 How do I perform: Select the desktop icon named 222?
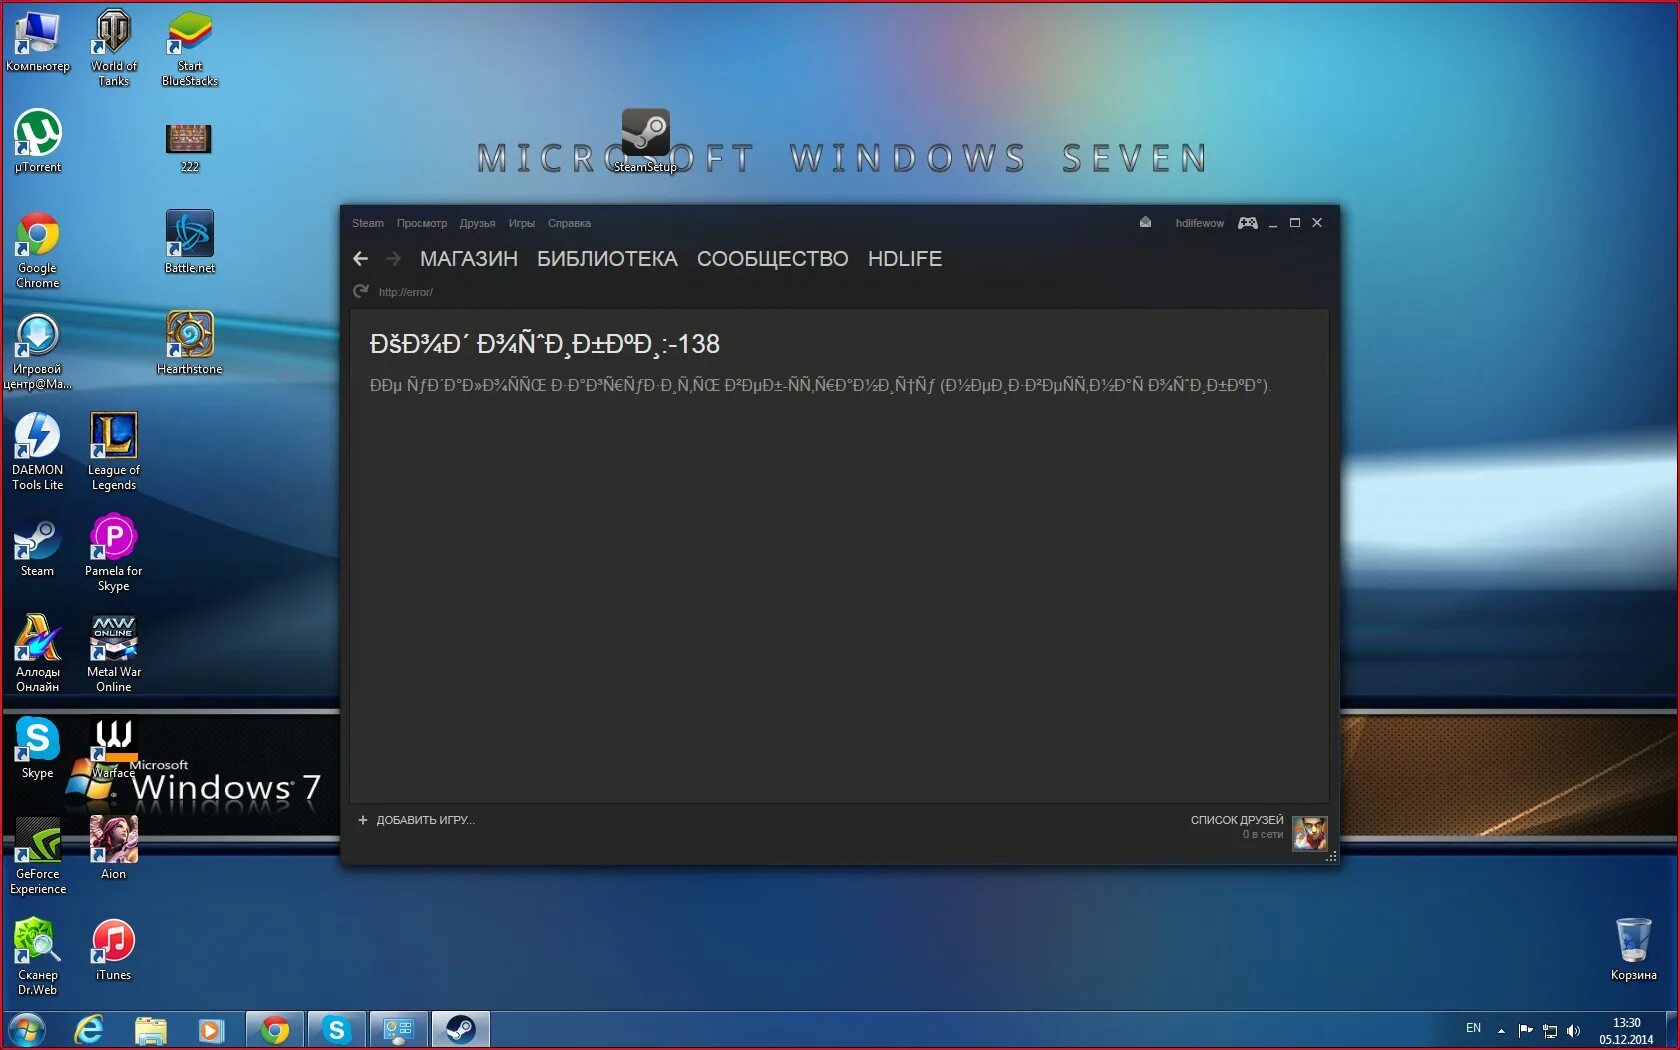pyautogui.click(x=189, y=146)
